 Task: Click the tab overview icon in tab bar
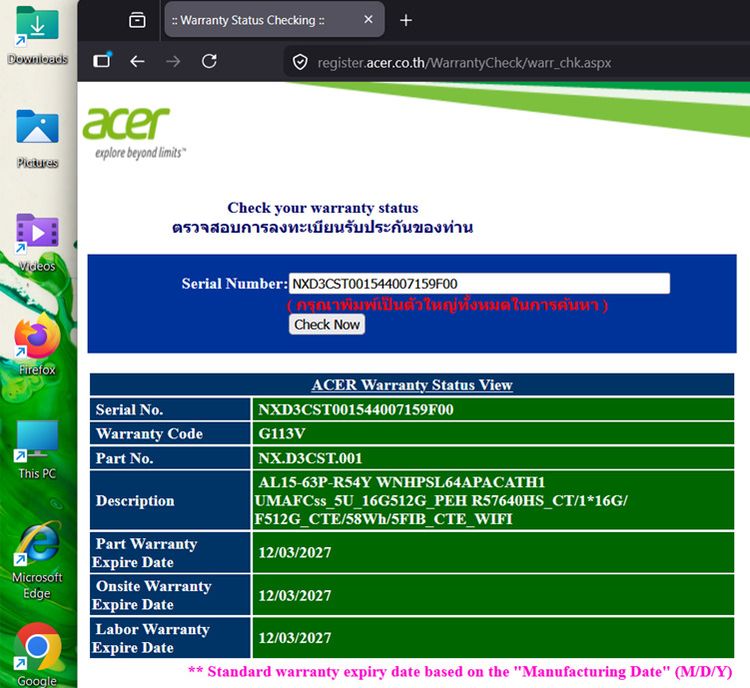[137, 20]
